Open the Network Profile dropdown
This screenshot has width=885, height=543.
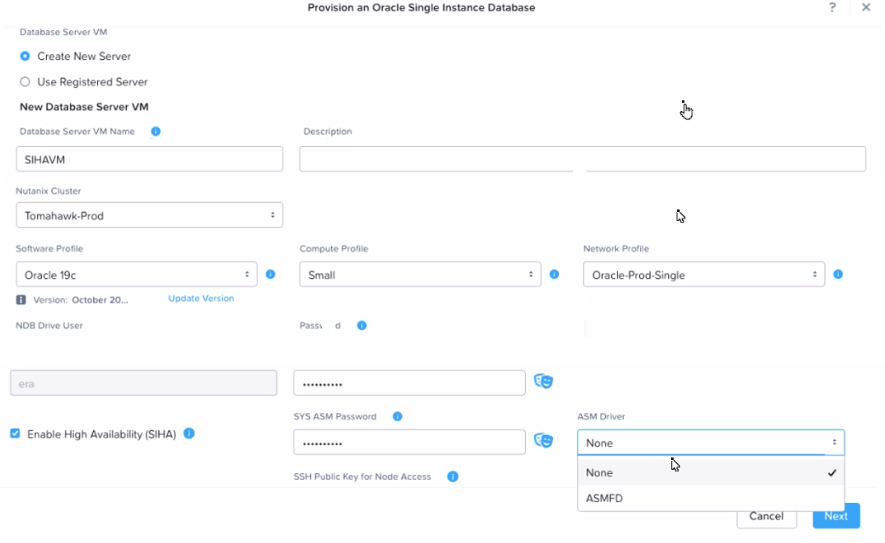tap(704, 274)
